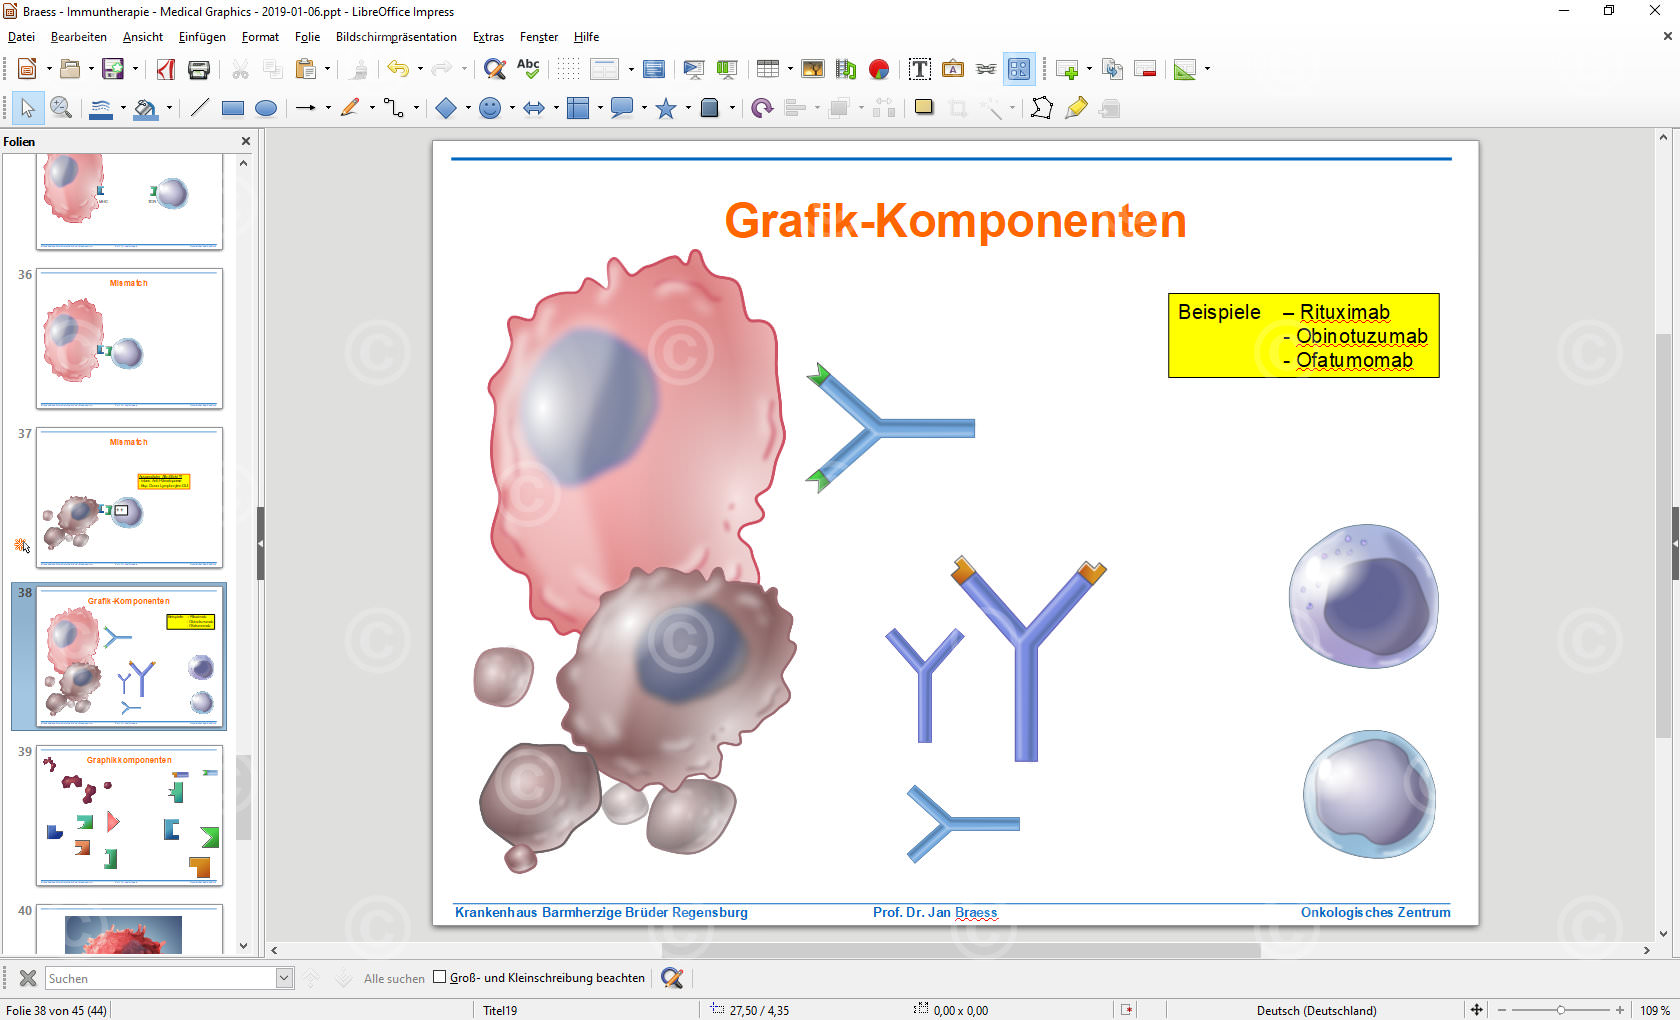Click the spellcheck Abc icon
Screen dimensions: 1680x1020
528,69
